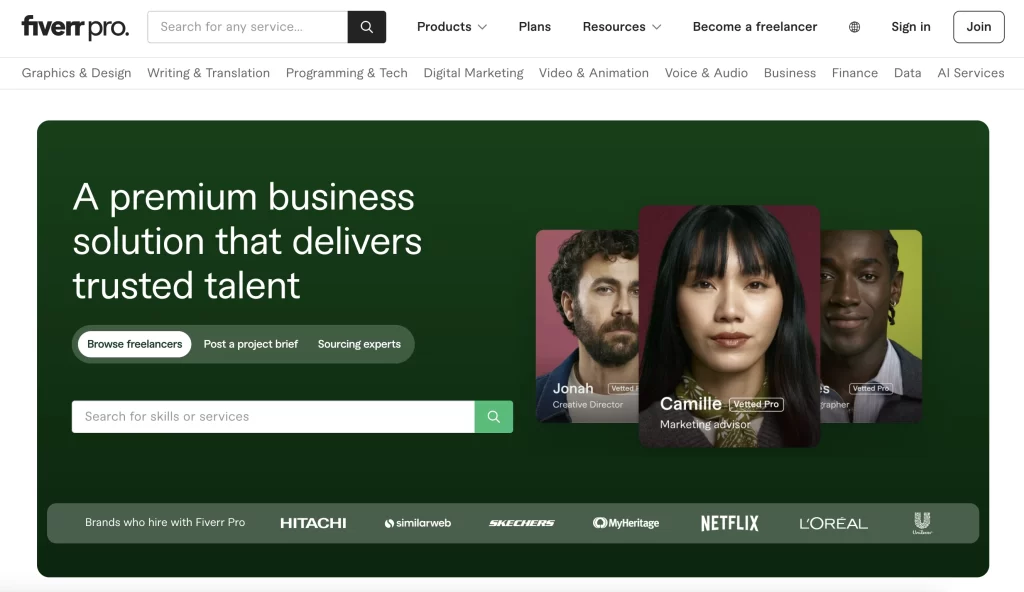
Task: Click the header search magnifier button
Action: pos(367,27)
